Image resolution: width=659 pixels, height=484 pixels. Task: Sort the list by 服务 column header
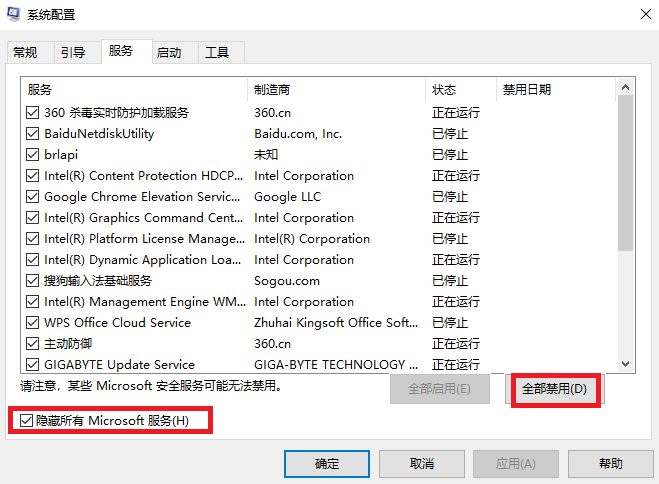click(x=134, y=90)
